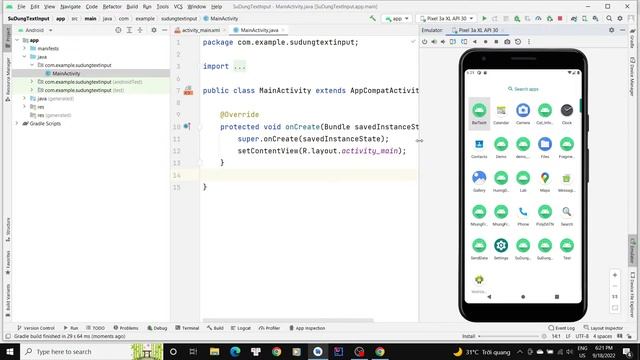
Task: Click the emulator Back triangle toolbar button
Action: click(475, 42)
